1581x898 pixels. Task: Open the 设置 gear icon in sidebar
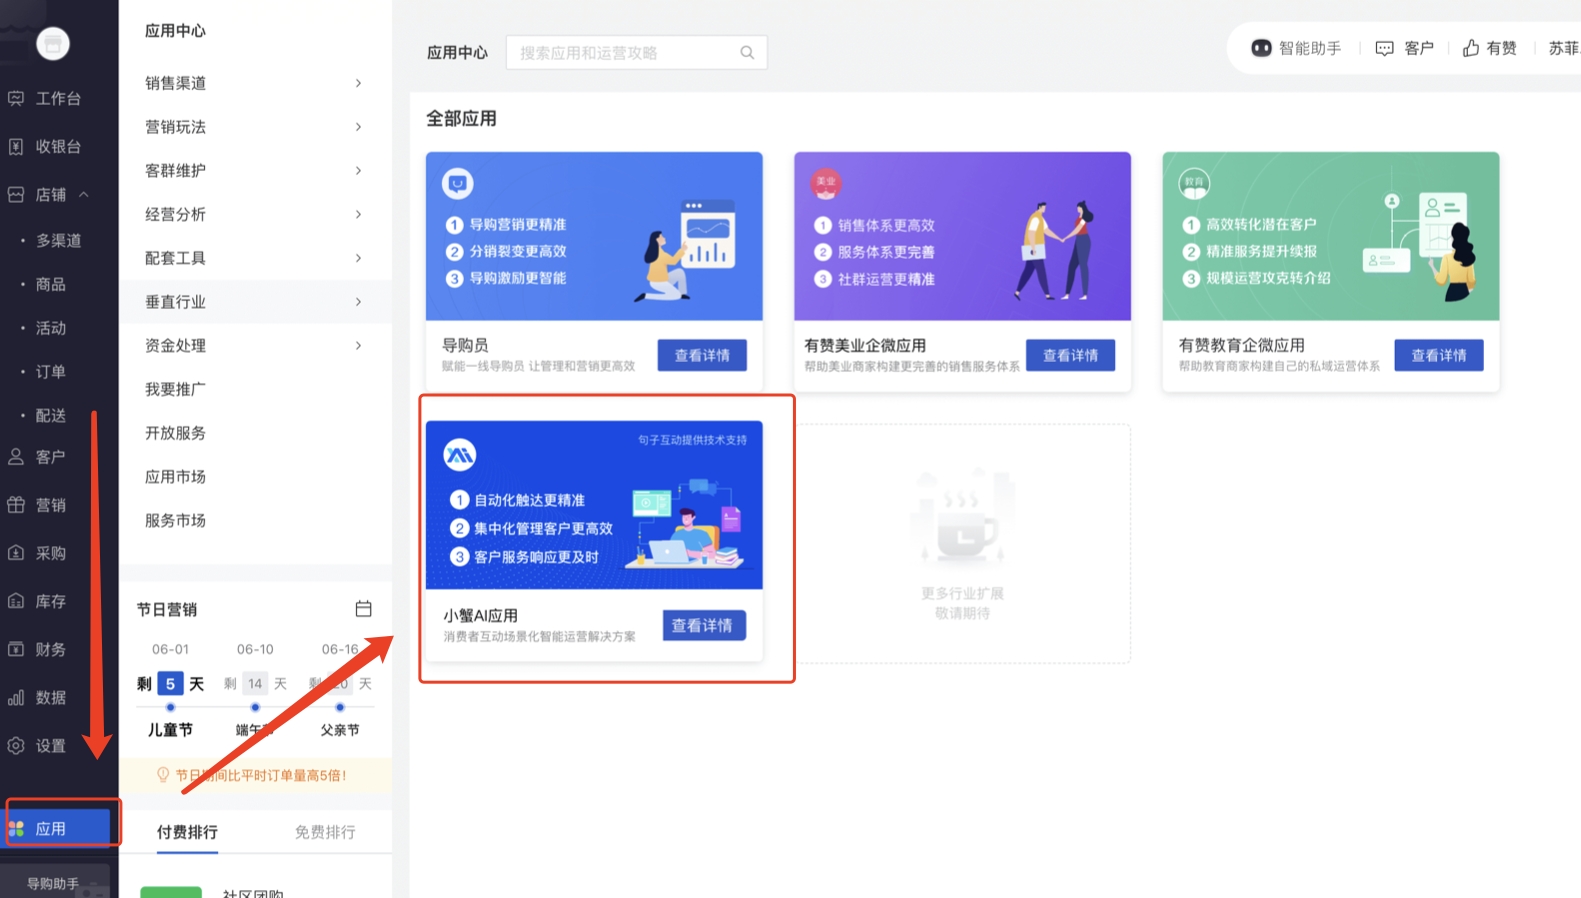16,745
